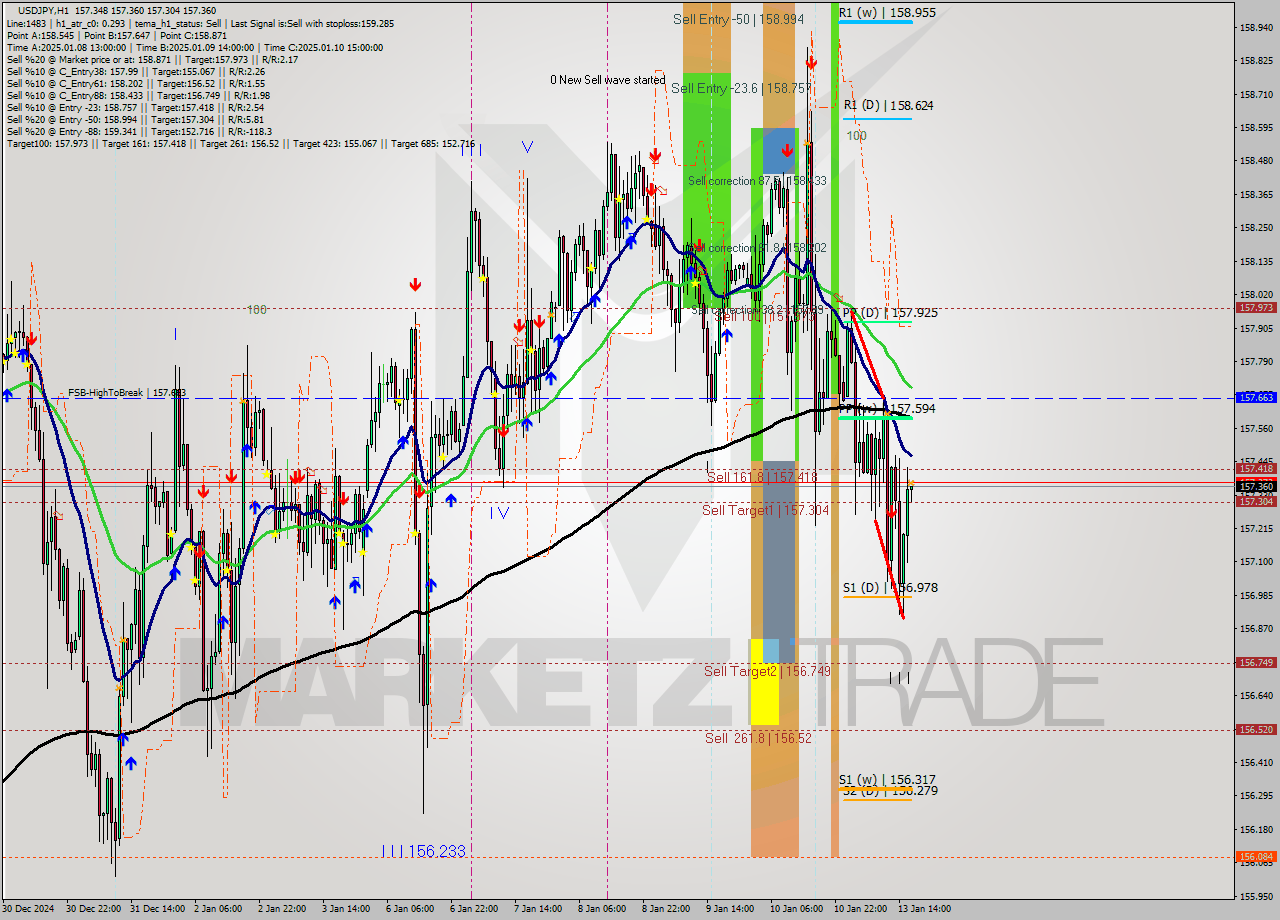Click the '0 New Sell wave started' label
1280x920 pixels.
pyautogui.click(x=607, y=80)
